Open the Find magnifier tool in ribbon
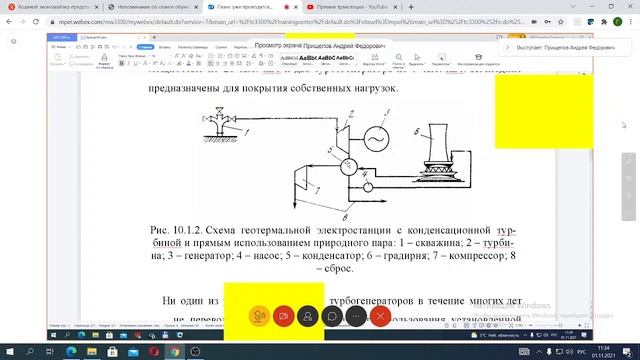This screenshot has height=360, width=640. pos(398,58)
